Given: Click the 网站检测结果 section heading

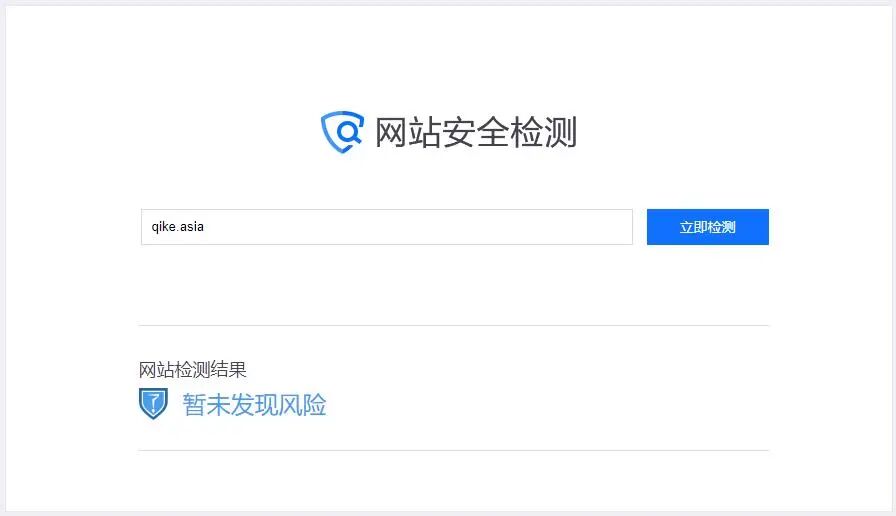Looking at the screenshot, I should point(192,370).
